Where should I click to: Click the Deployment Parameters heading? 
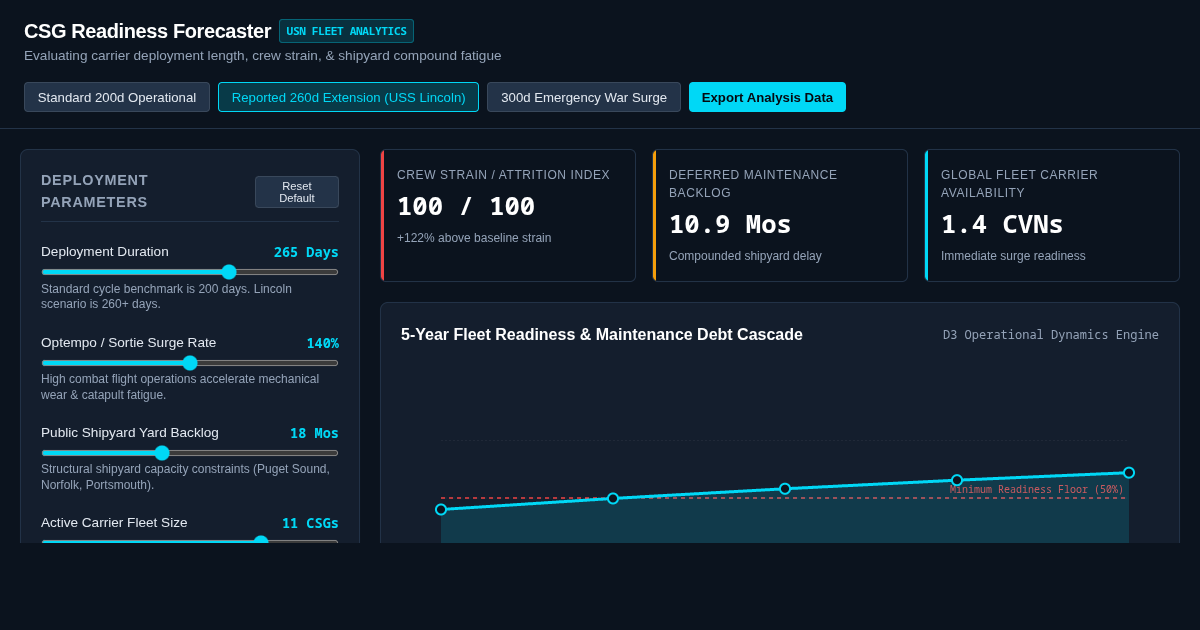(94, 191)
